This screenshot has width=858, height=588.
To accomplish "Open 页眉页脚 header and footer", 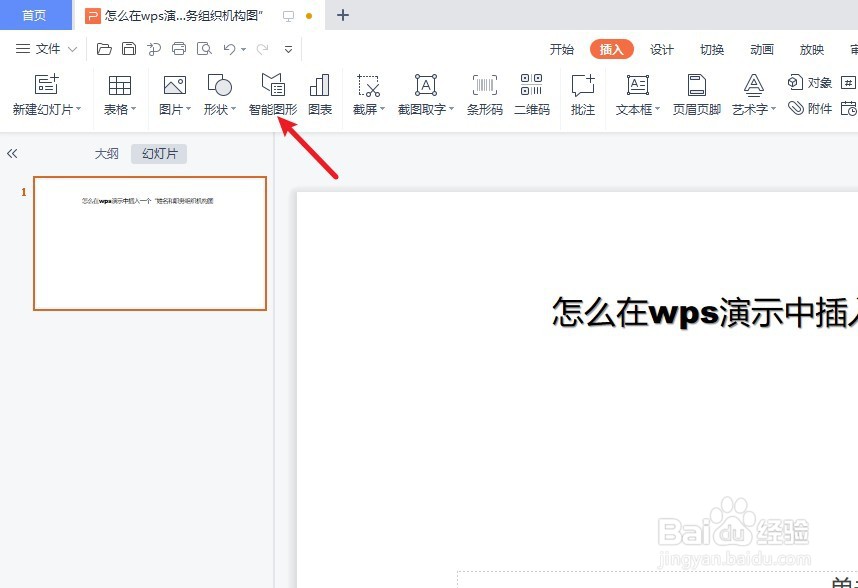I will point(697,94).
